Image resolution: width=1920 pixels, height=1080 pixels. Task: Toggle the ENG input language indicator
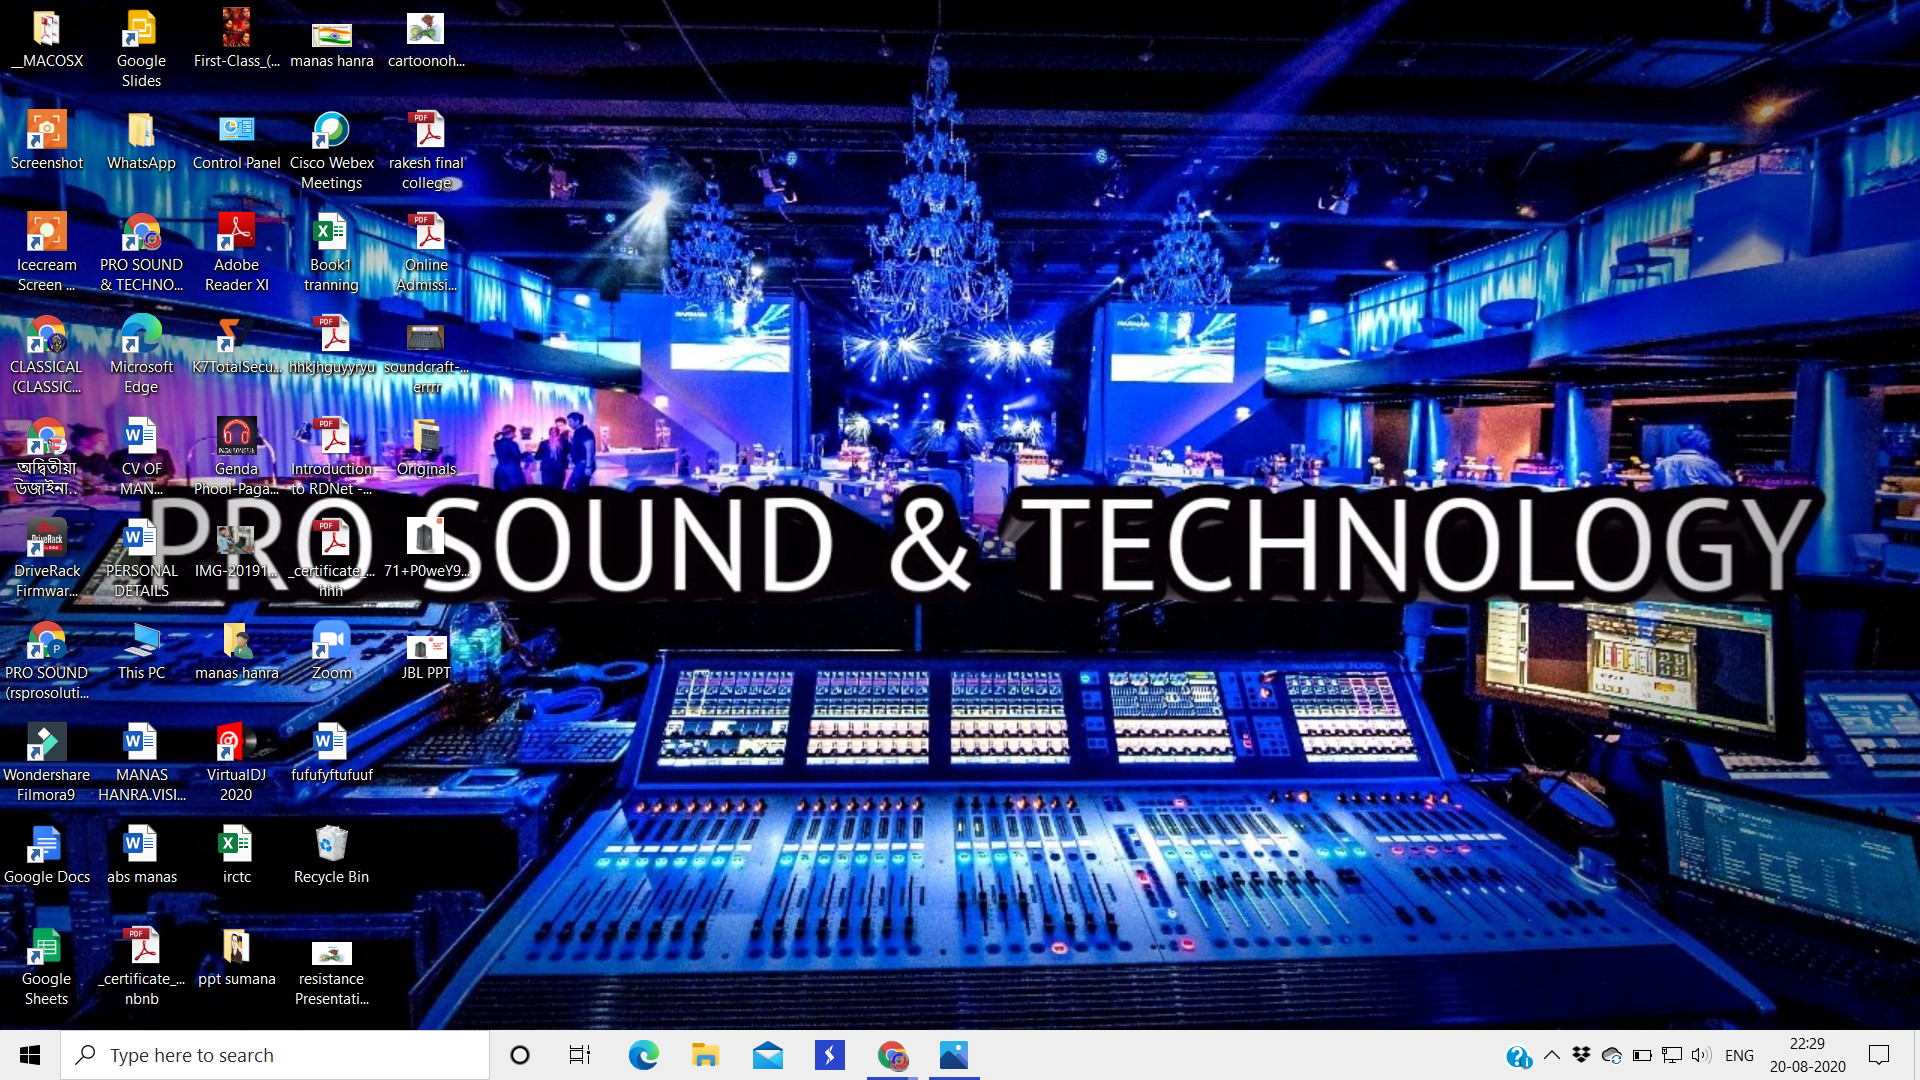tap(1740, 1054)
